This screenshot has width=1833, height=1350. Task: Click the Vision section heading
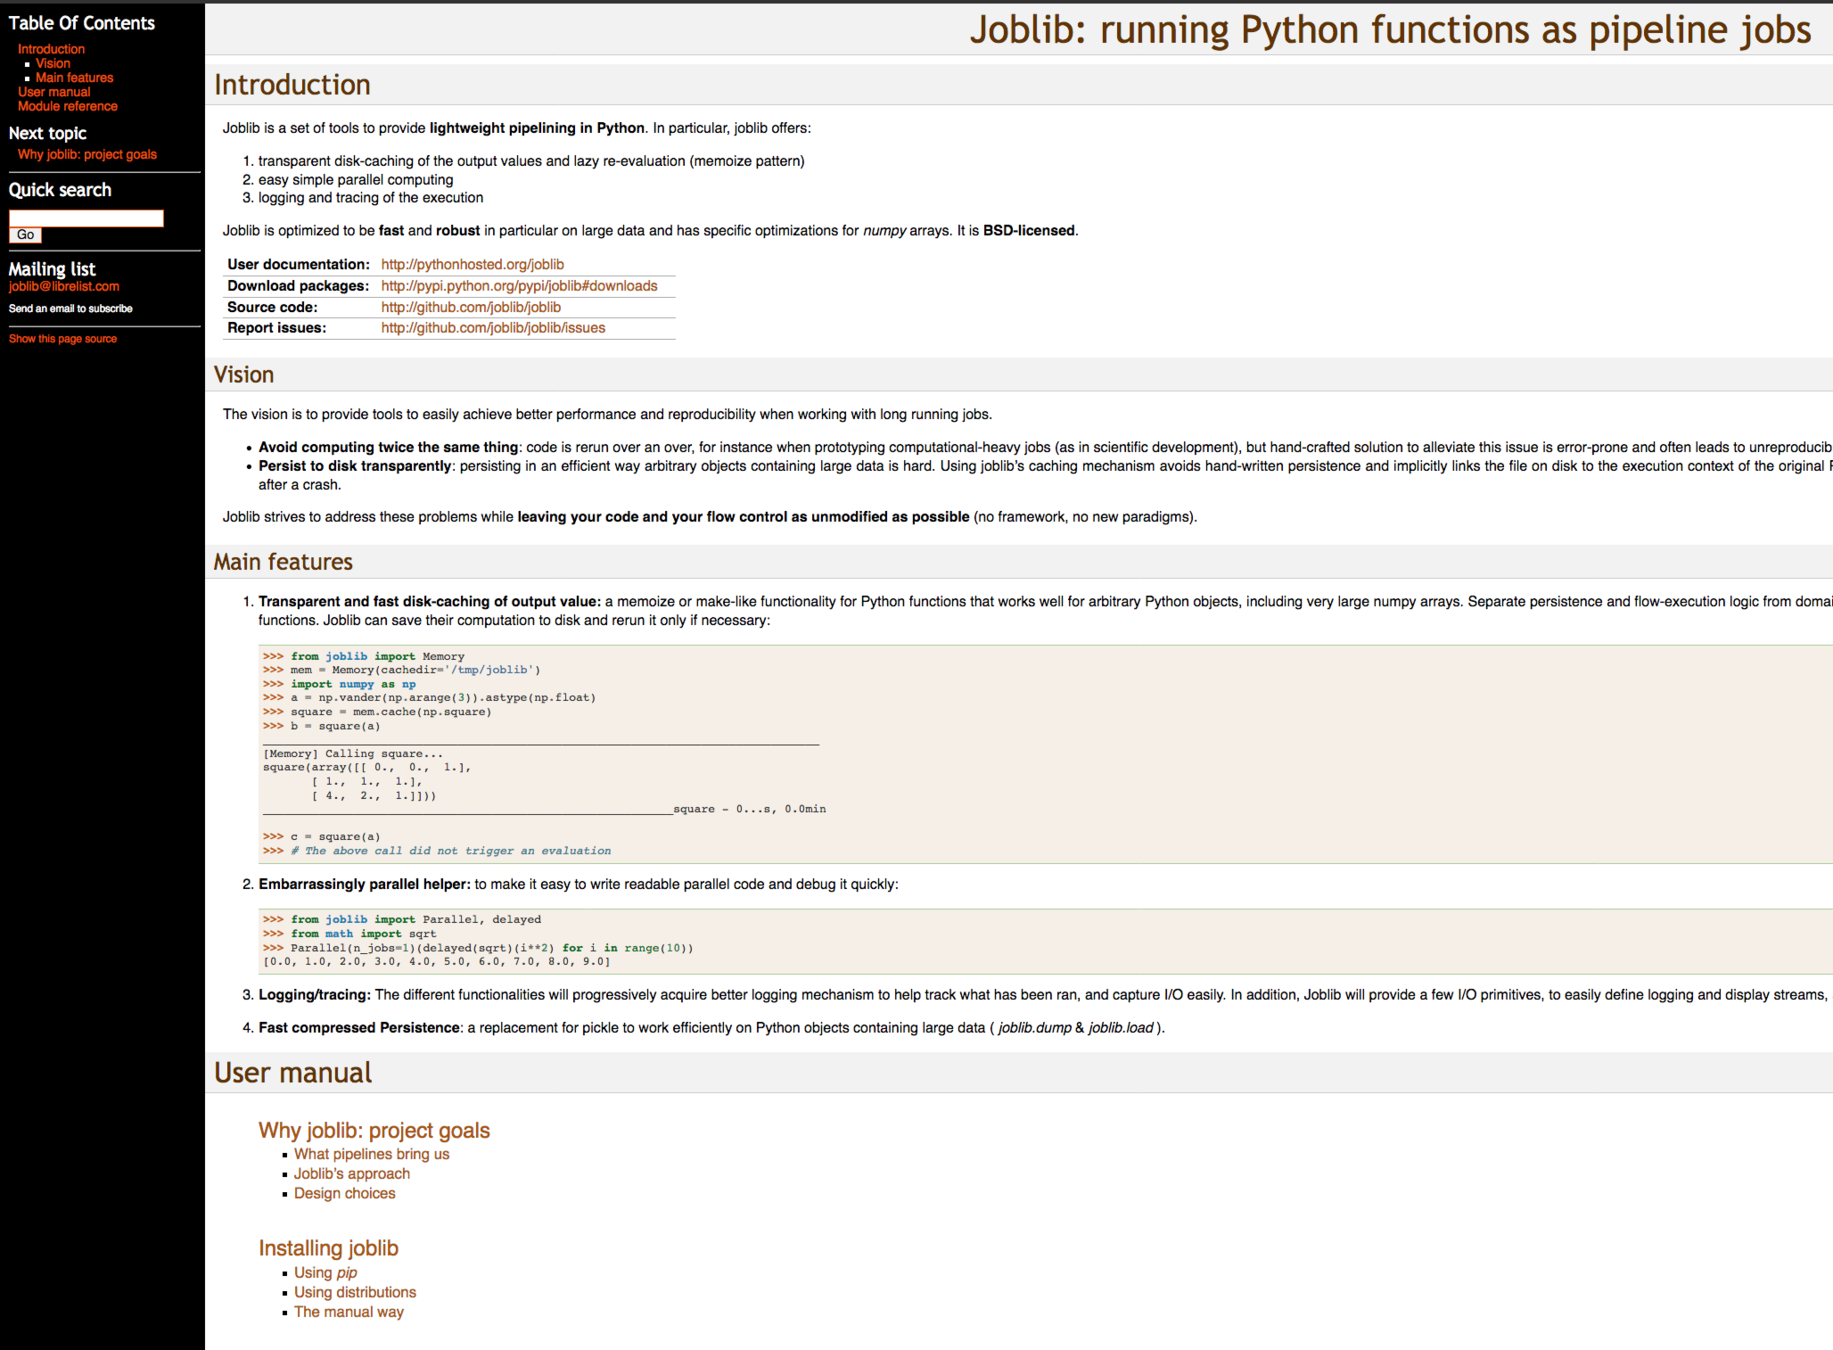tap(244, 374)
